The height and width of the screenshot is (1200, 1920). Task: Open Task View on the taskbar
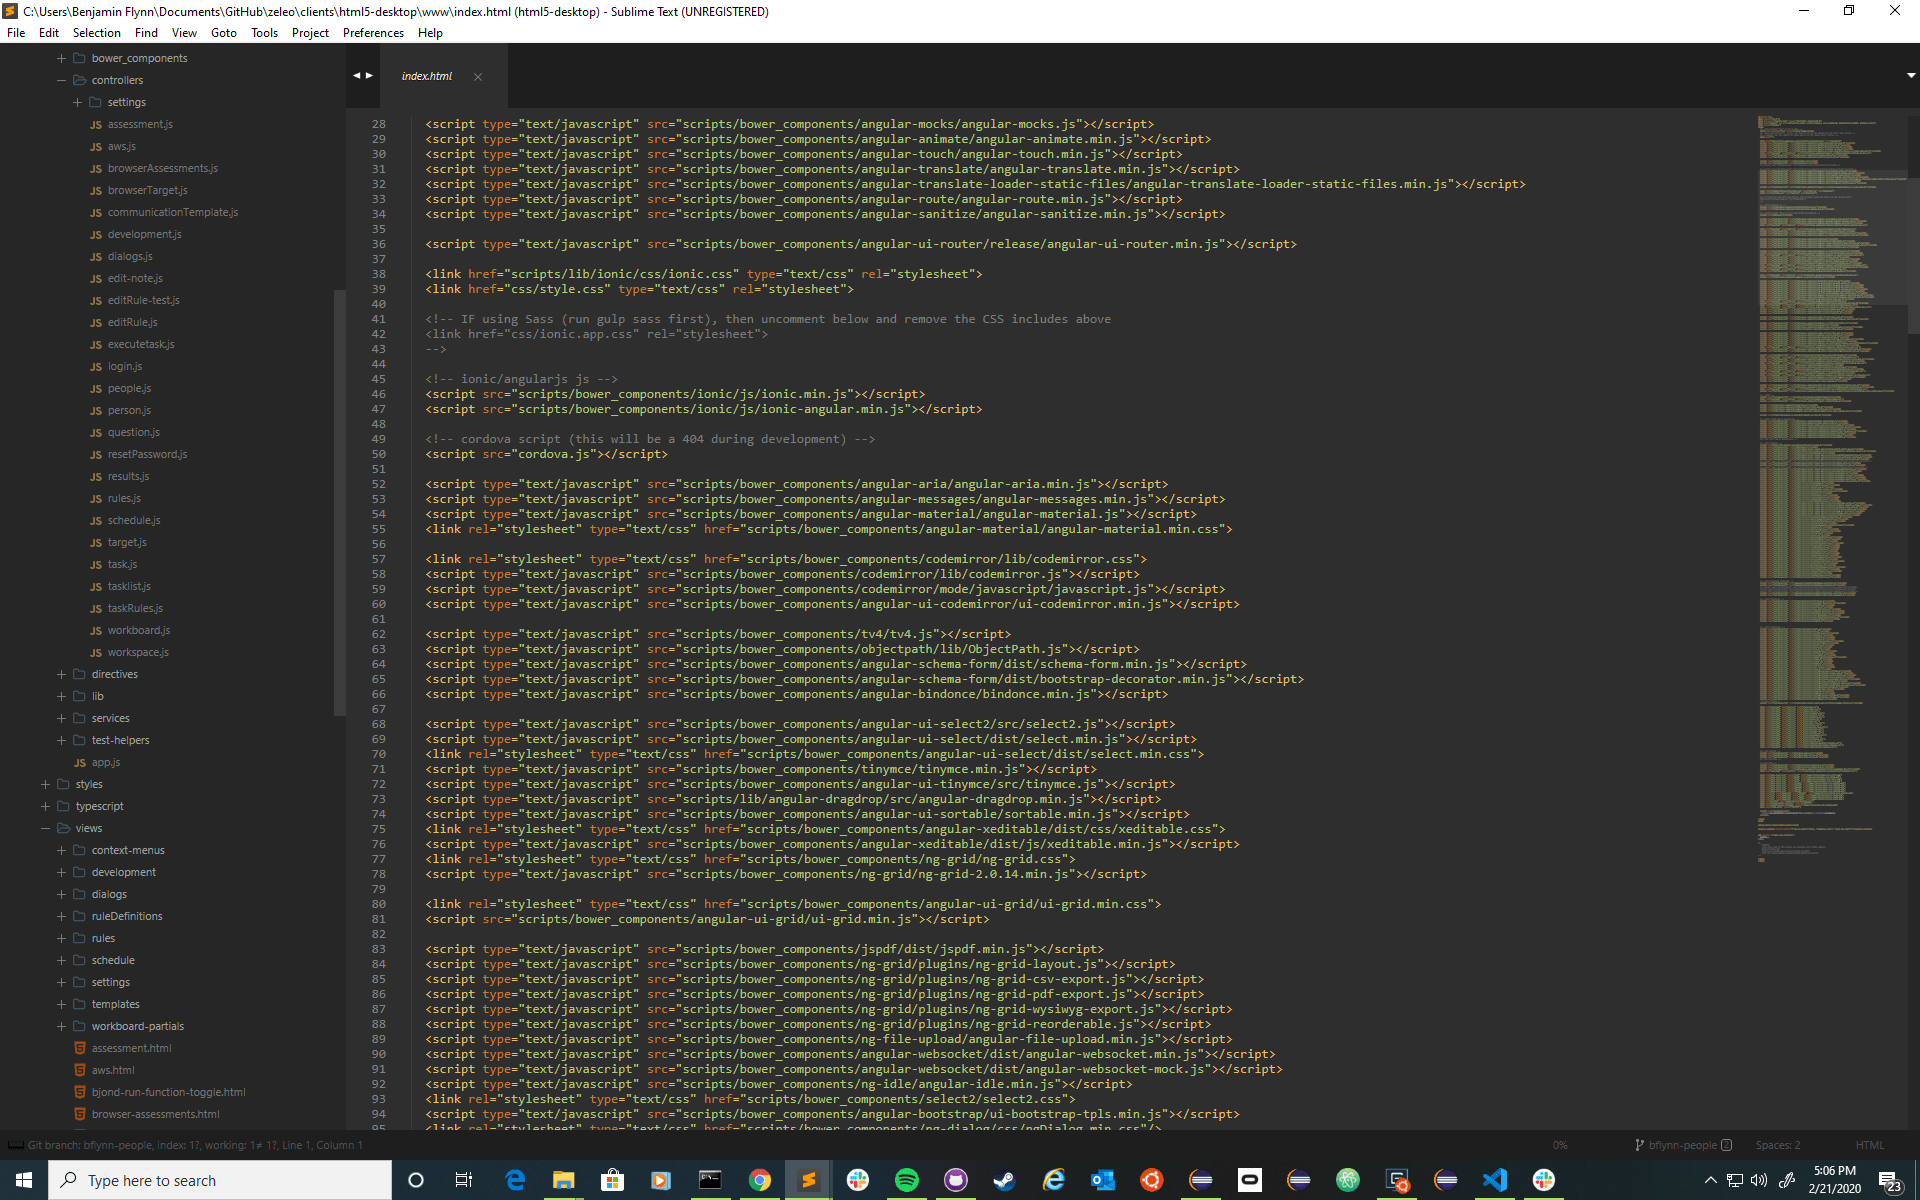pyautogui.click(x=464, y=1180)
